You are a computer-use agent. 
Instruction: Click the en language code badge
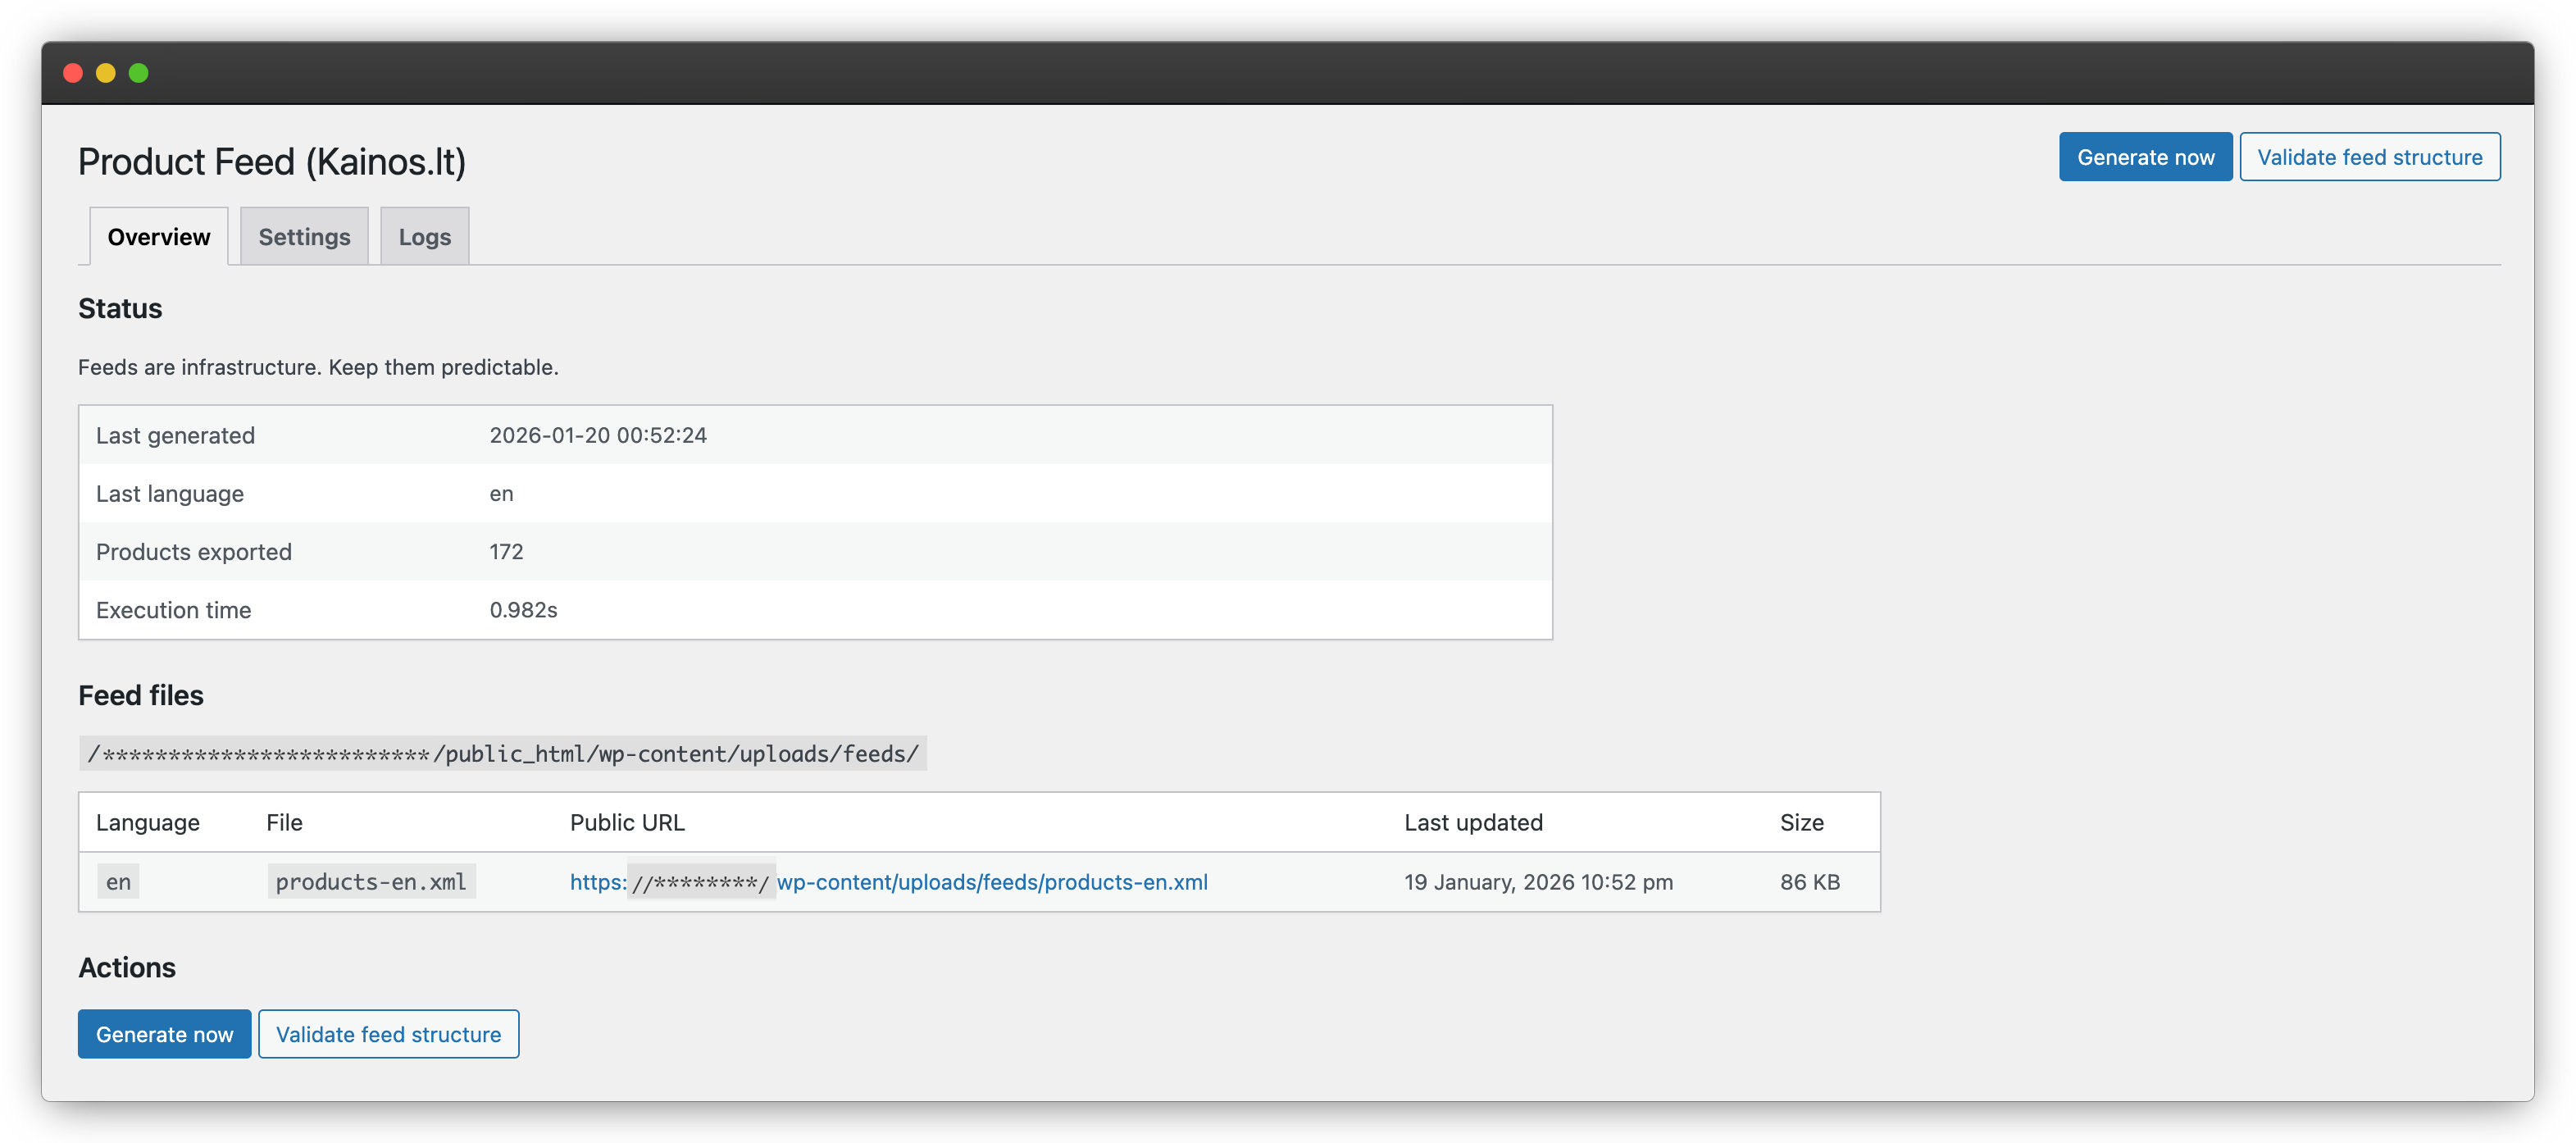pyautogui.click(x=118, y=881)
